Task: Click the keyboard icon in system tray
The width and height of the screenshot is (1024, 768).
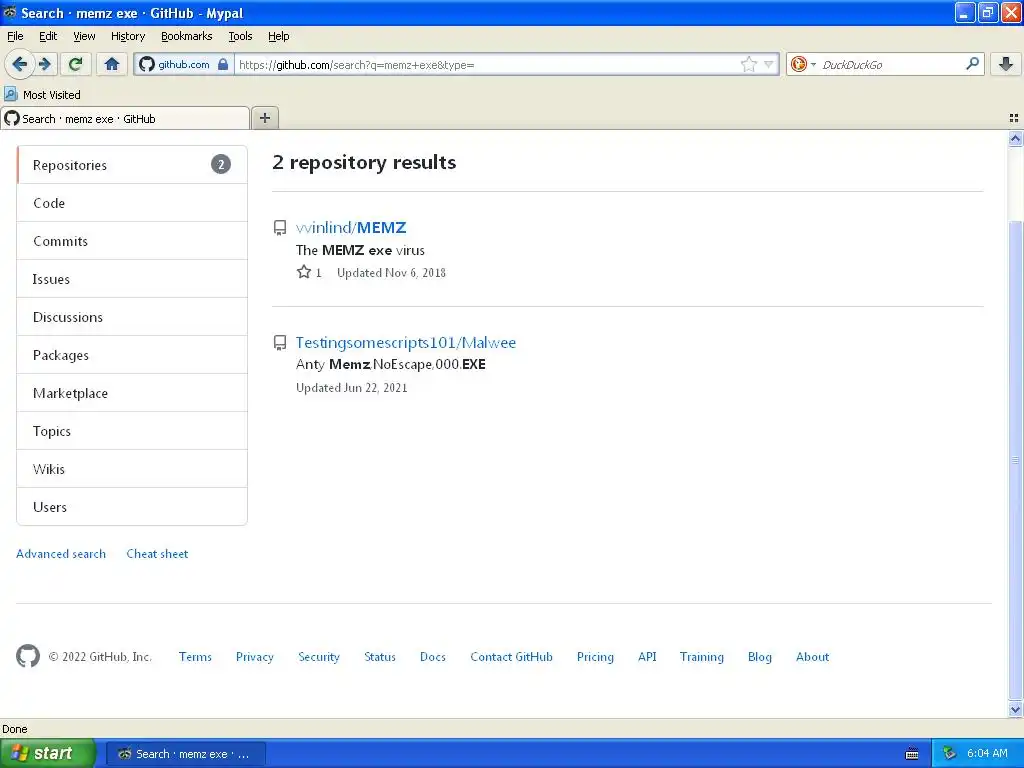Action: pyautogui.click(x=912, y=754)
